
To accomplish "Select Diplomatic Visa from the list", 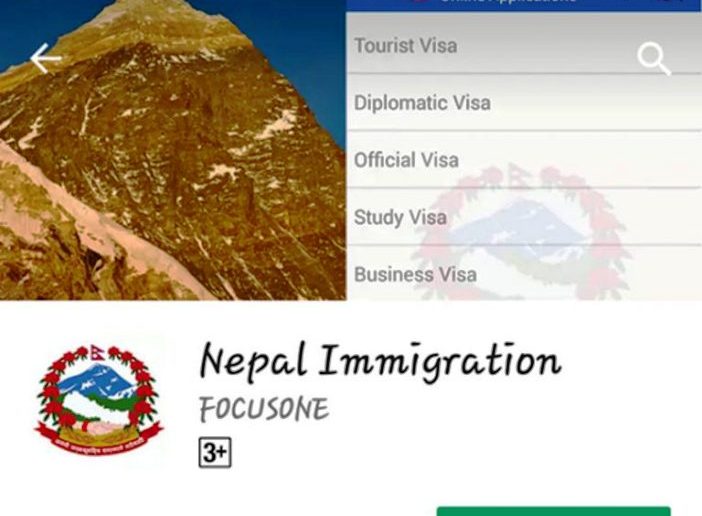I will [524, 102].
